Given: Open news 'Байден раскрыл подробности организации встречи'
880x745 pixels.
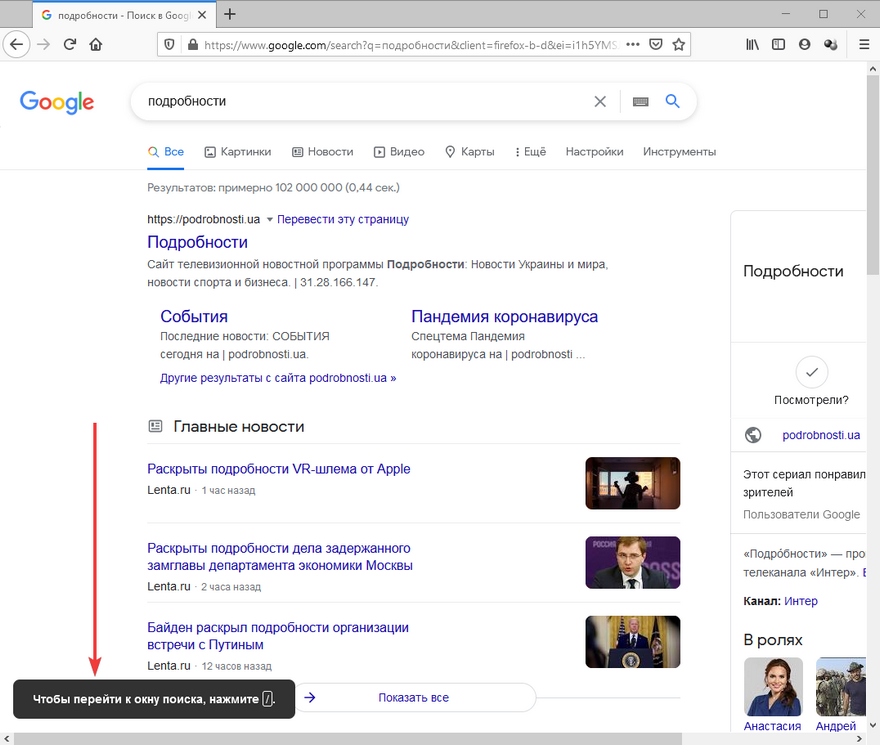Looking at the screenshot, I should click(x=278, y=636).
